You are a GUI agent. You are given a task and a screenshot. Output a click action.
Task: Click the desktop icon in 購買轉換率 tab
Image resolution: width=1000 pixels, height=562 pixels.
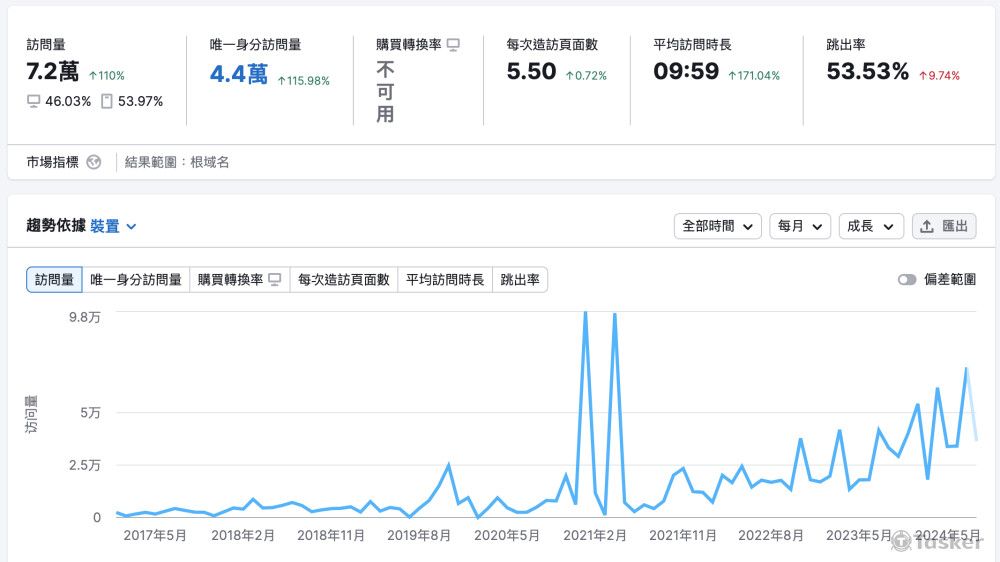coord(274,280)
